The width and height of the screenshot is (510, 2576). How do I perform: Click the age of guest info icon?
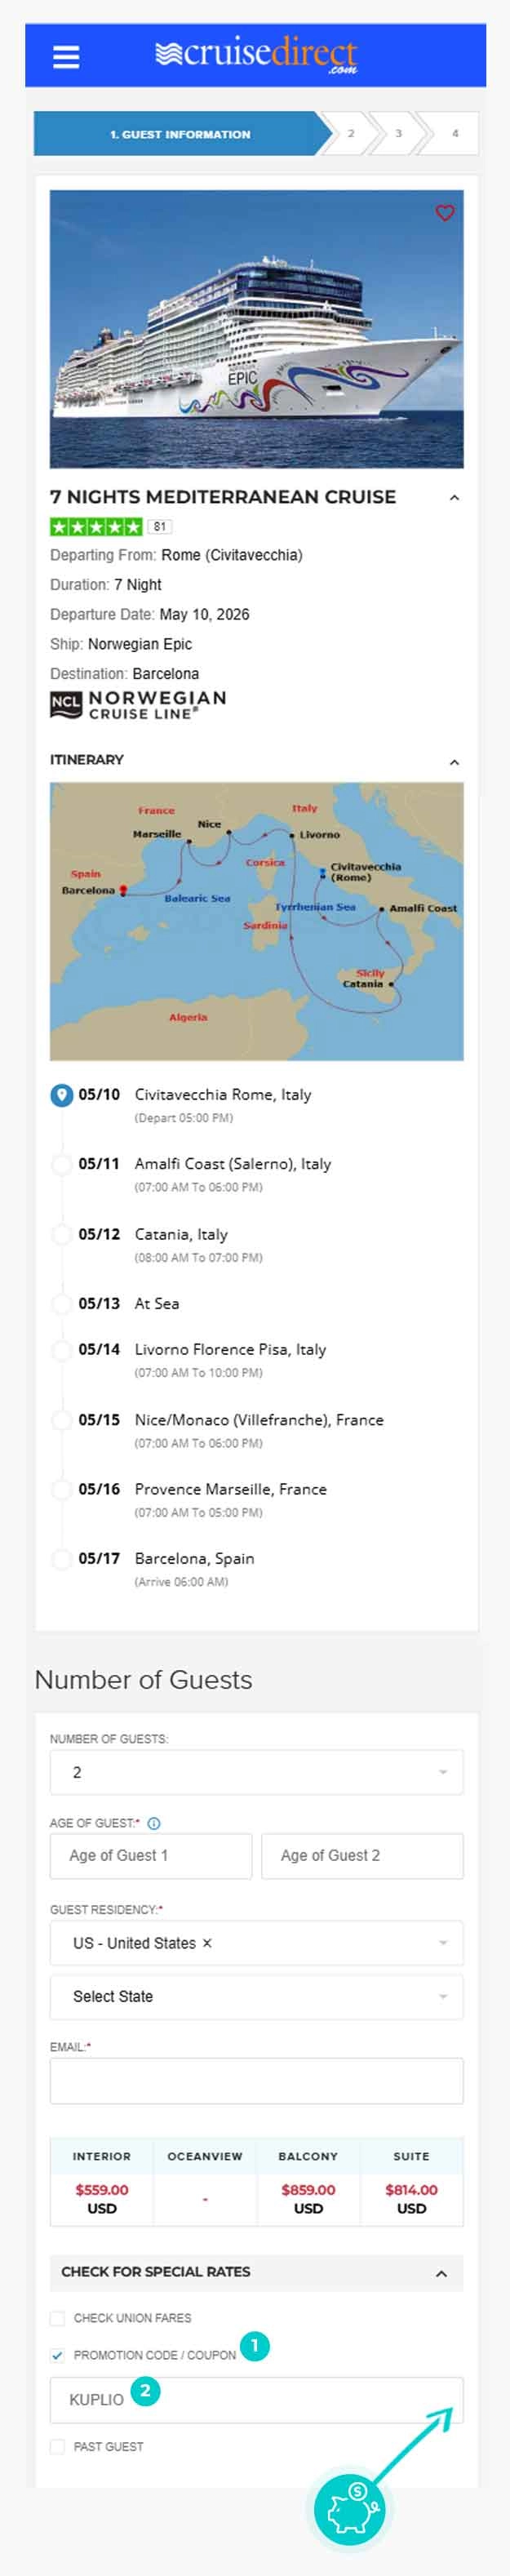[154, 1823]
